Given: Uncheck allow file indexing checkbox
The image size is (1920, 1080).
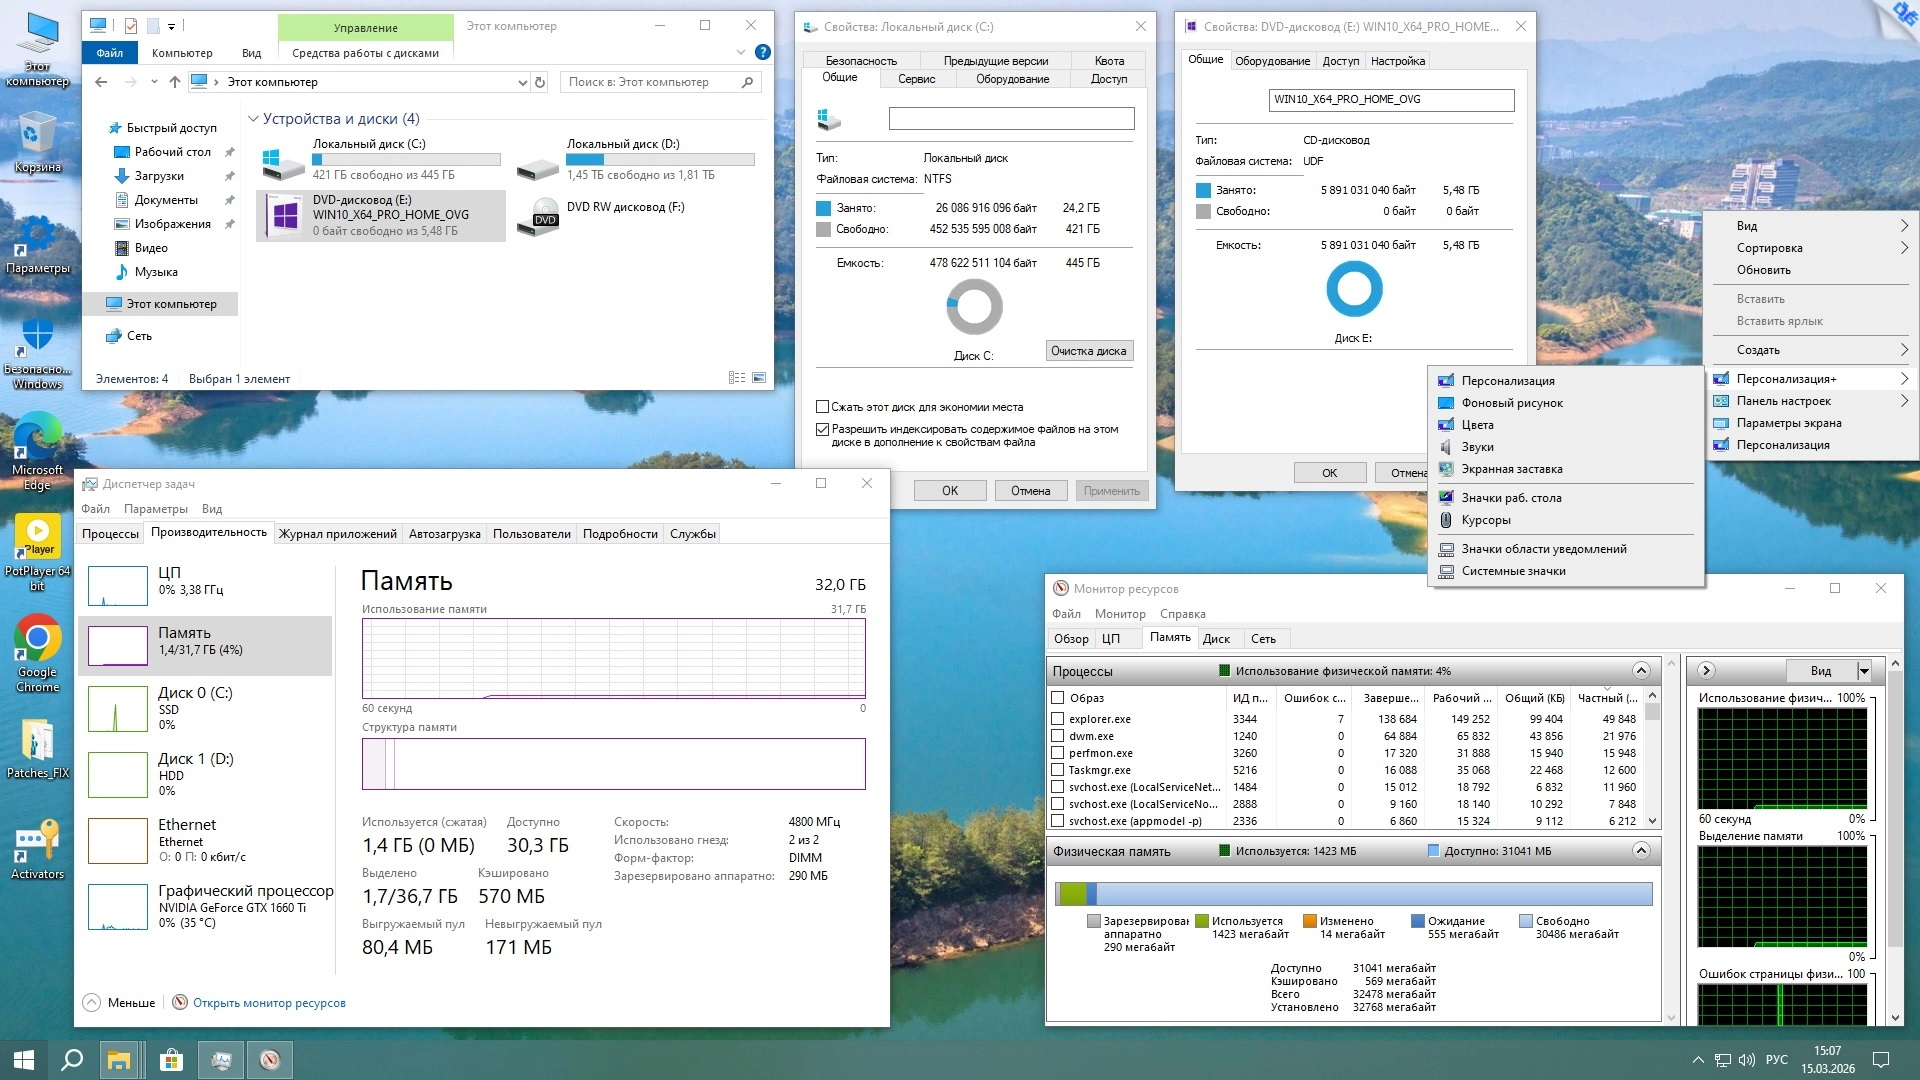Looking at the screenshot, I should 822,429.
